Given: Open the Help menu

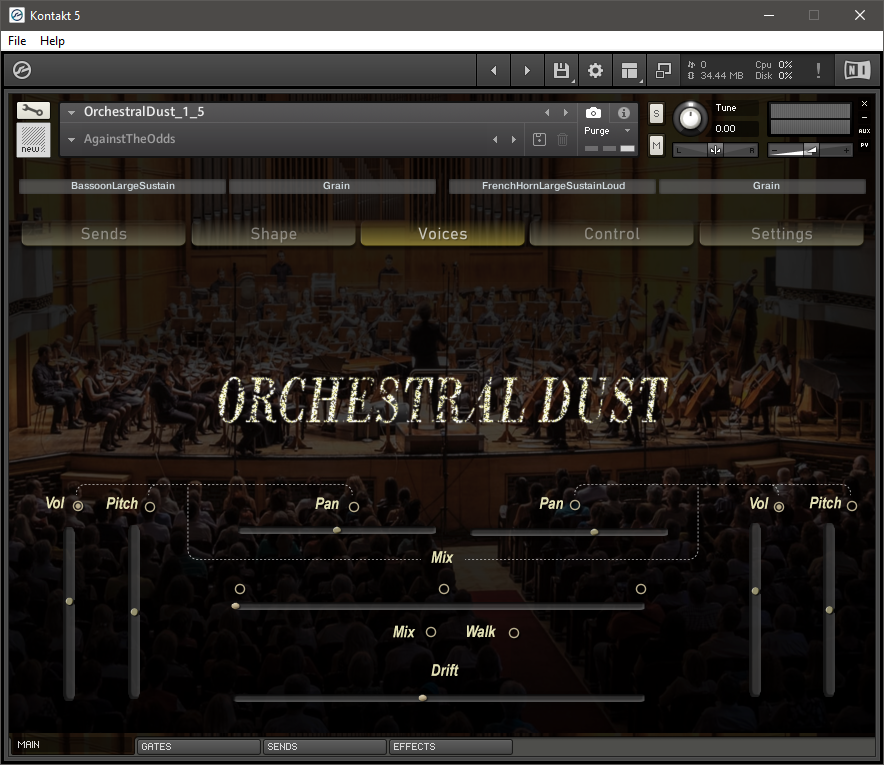Looking at the screenshot, I should click(x=52, y=41).
